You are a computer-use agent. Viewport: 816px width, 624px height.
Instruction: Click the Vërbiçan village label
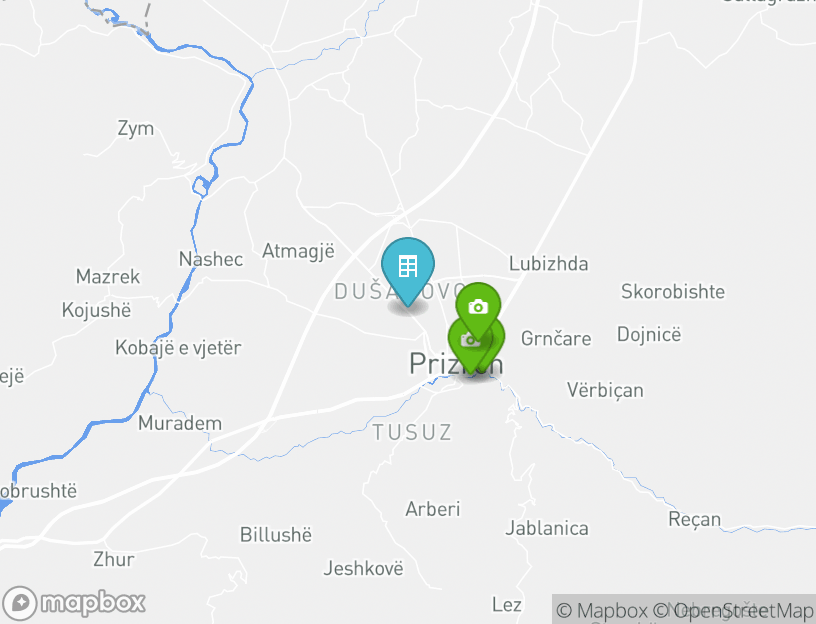[605, 390]
